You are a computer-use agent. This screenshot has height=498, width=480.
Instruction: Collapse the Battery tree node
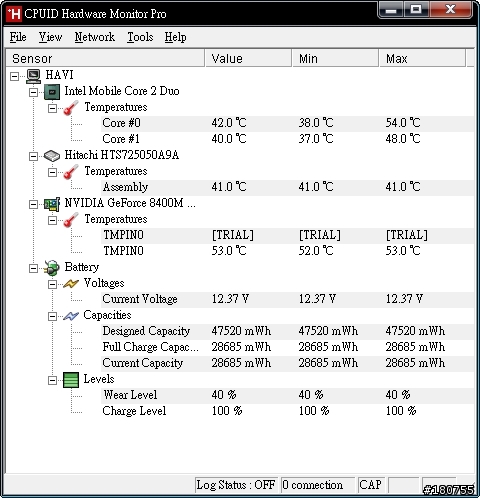33,268
